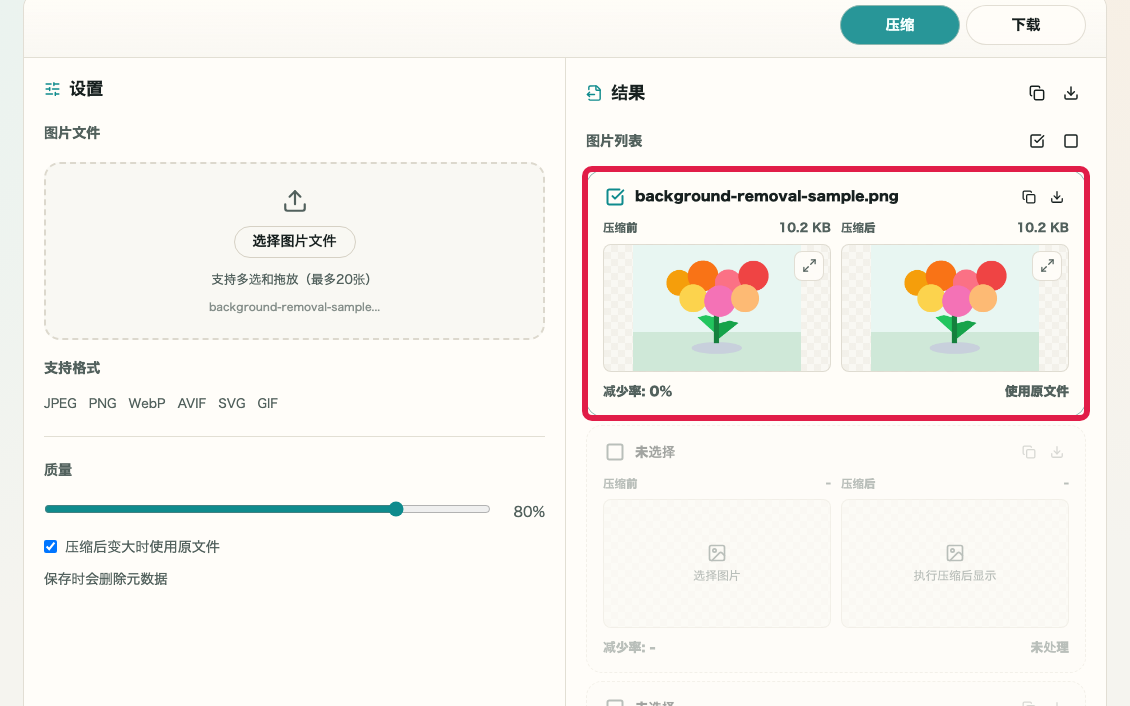Click the settings sliders icon beside 设置
The width and height of the screenshot is (1130, 706).
pyautogui.click(x=53, y=89)
